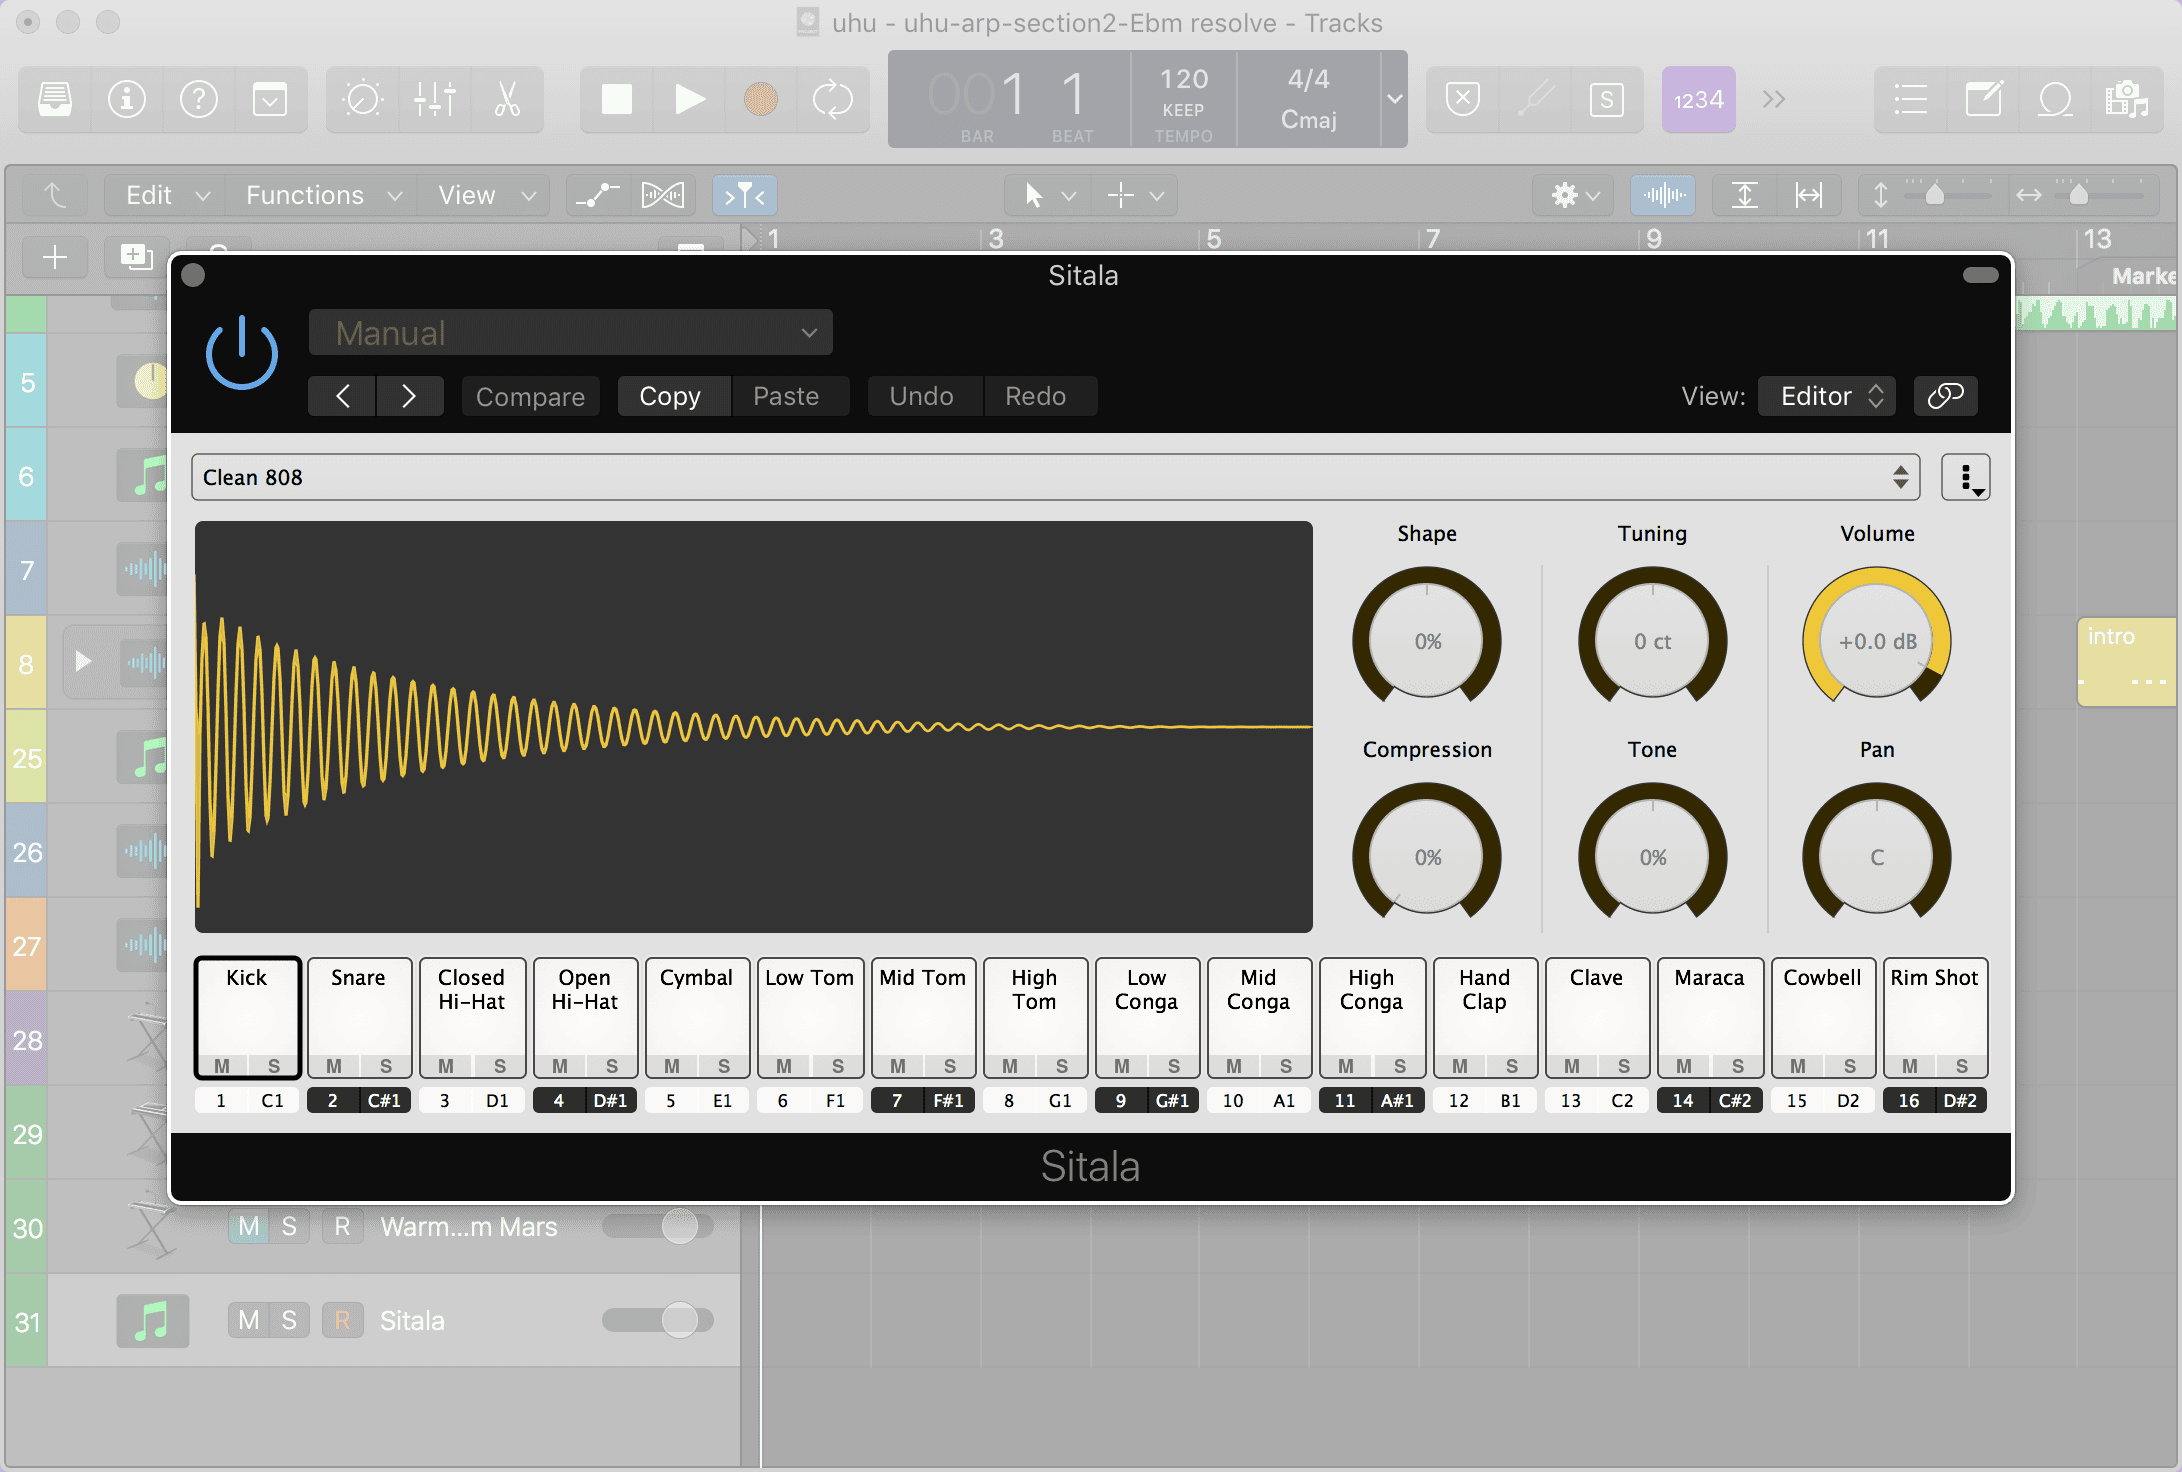Viewport: 2182px width, 1472px height.
Task: Add a new track with plus button
Action: (x=55, y=257)
